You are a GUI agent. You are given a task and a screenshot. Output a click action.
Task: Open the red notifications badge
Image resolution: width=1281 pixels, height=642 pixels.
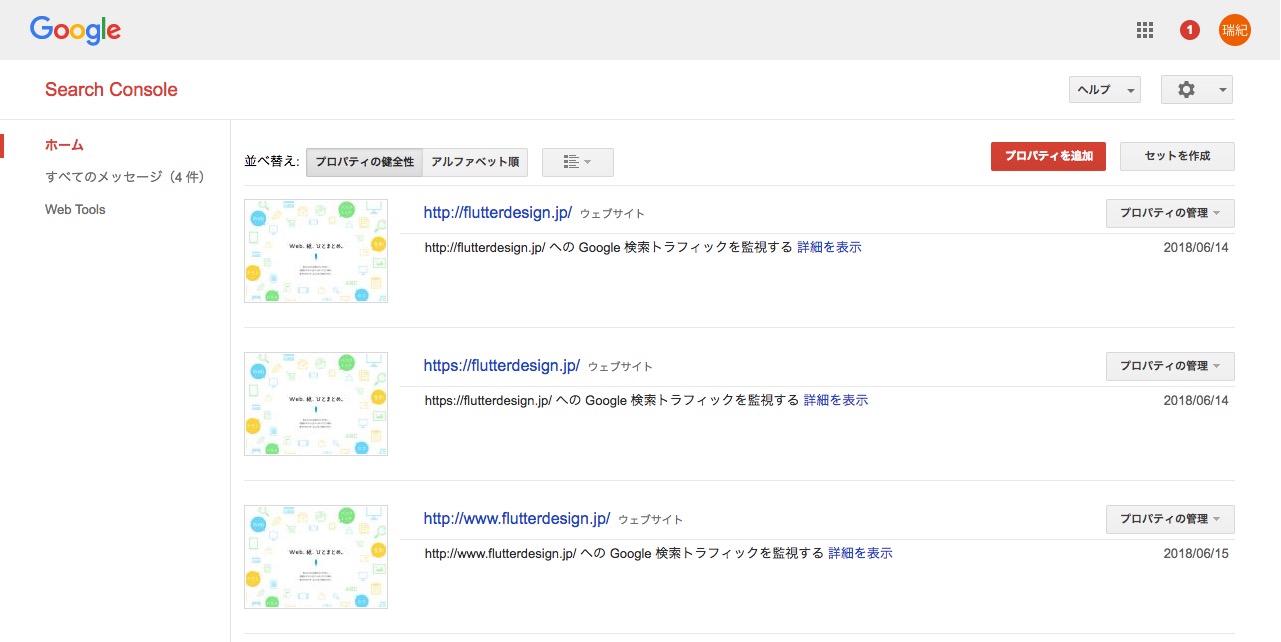(x=1189, y=30)
